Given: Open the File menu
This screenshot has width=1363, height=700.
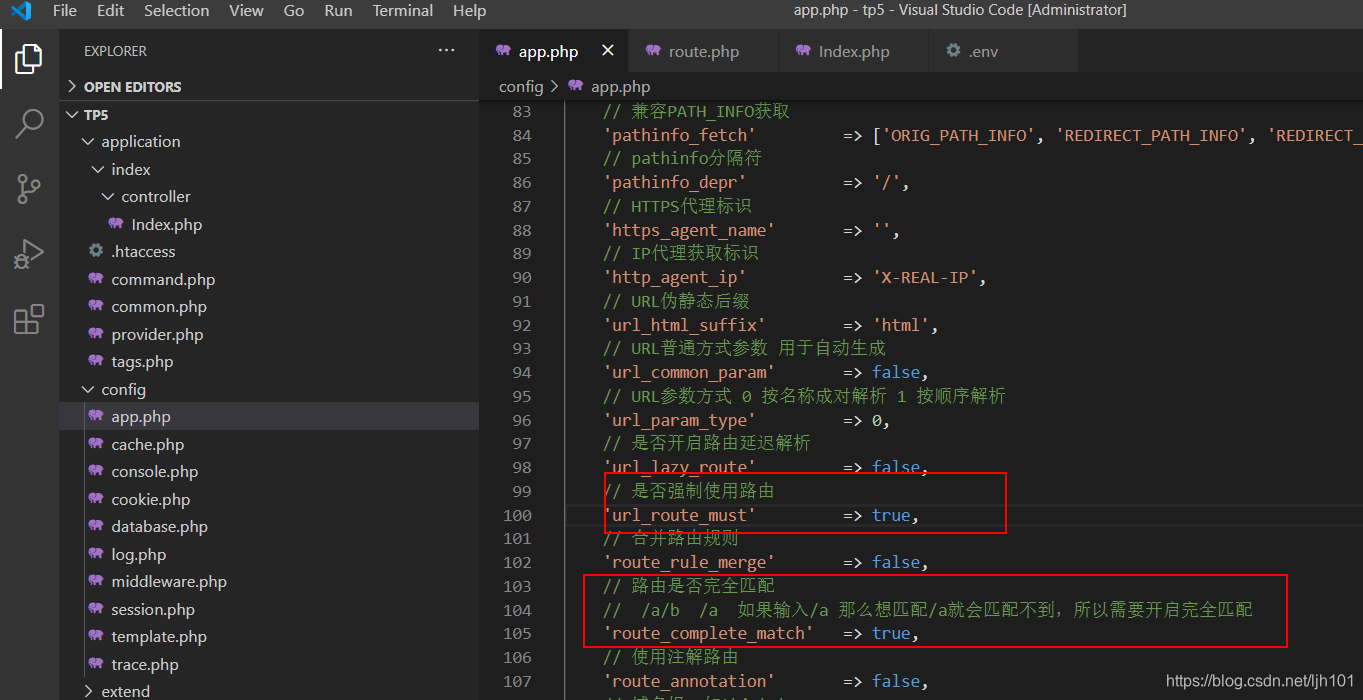Looking at the screenshot, I should tap(65, 11).
